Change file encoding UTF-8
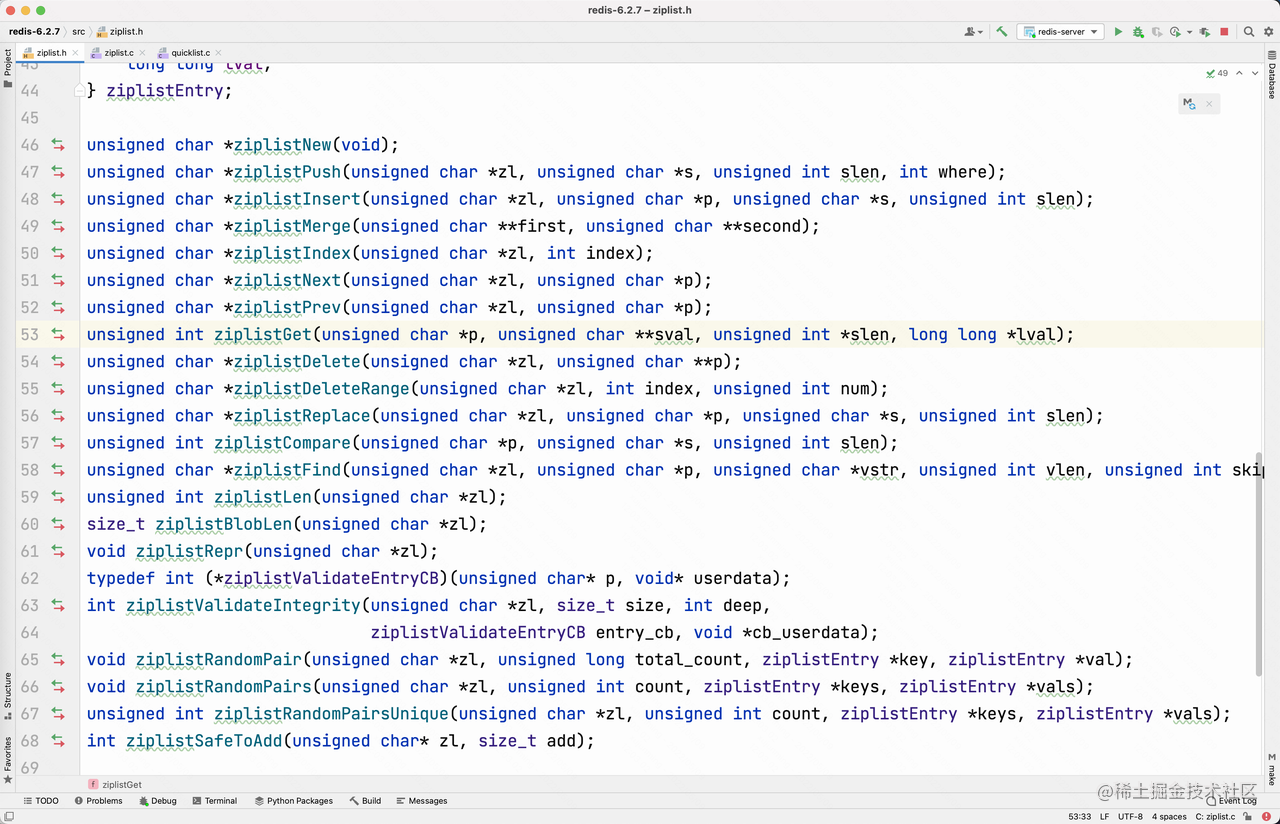 pyautogui.click(x=1130, y=816)
